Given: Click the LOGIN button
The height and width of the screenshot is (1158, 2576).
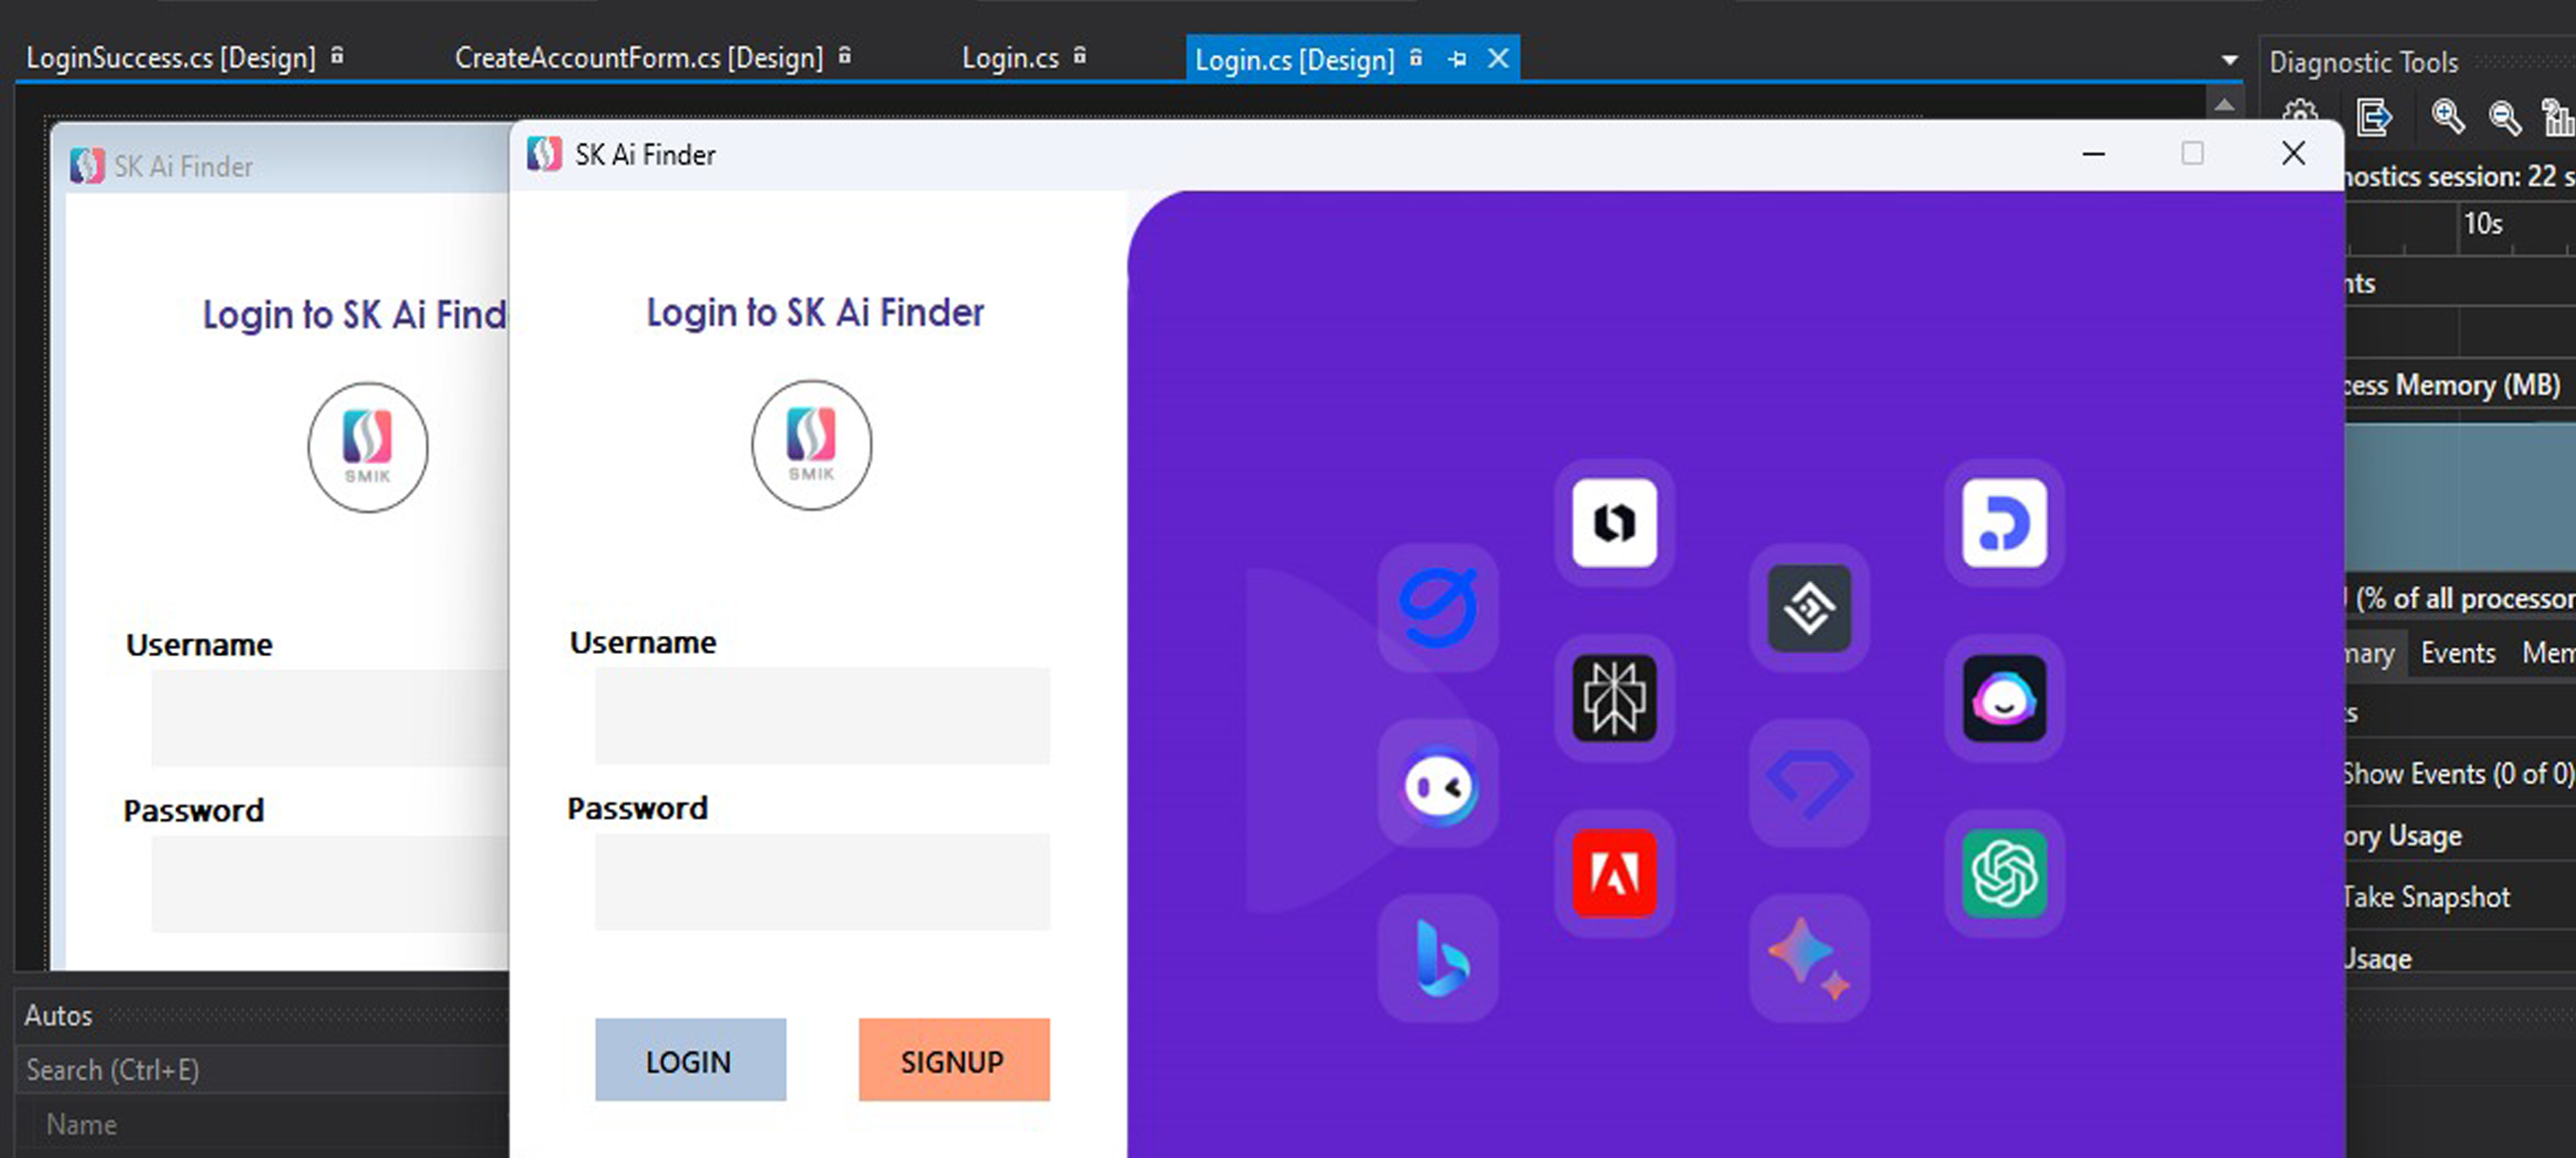Looking at the screenshot, I should [690, 1060].
